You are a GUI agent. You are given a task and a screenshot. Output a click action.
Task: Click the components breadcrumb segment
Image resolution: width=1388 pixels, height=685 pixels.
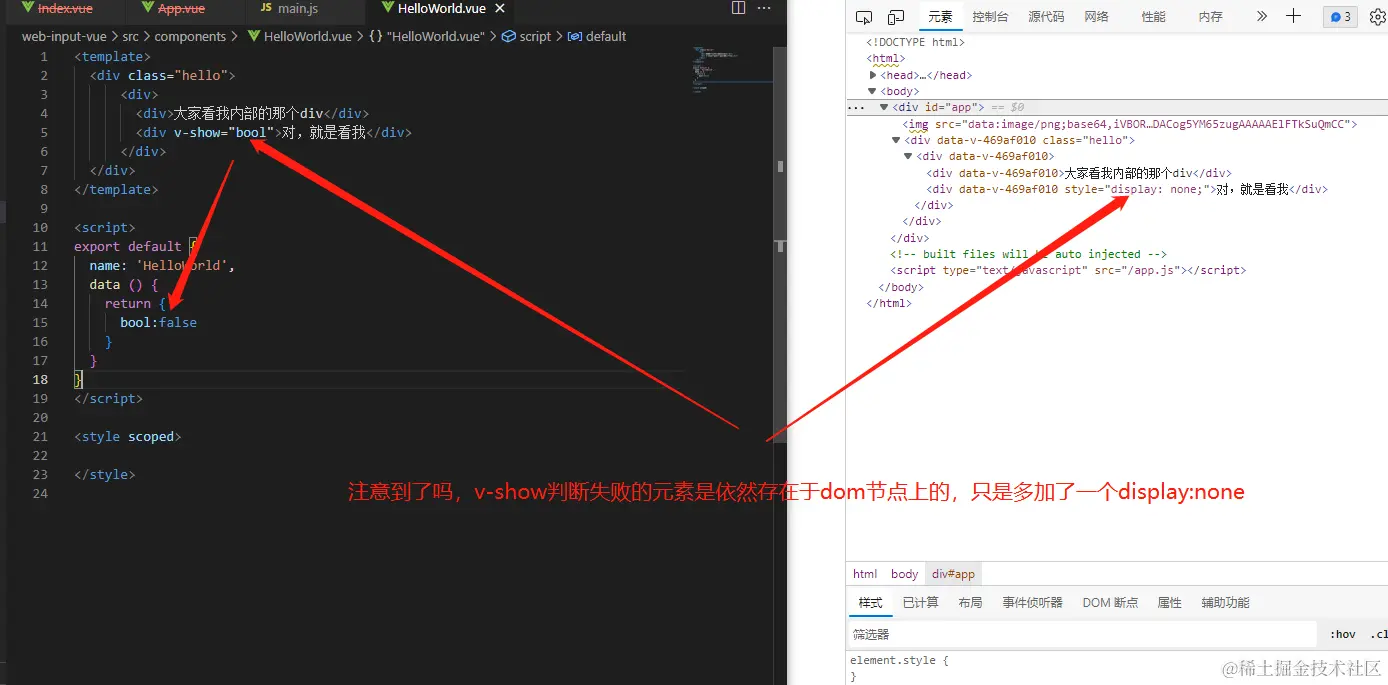(x=190, y=36)
